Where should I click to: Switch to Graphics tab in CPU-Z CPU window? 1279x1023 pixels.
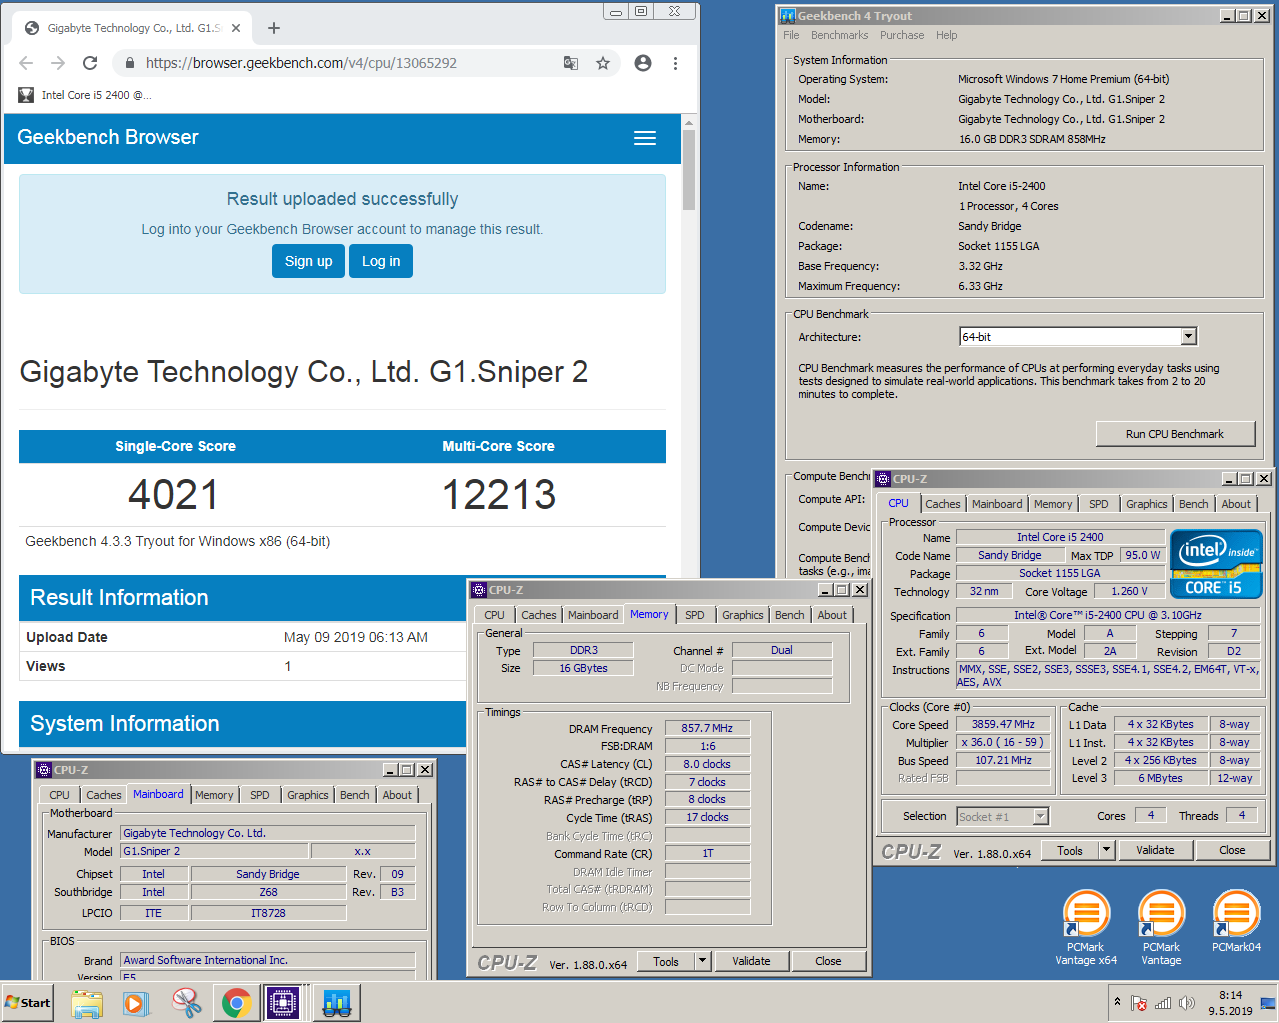(x=1146, y=504)
